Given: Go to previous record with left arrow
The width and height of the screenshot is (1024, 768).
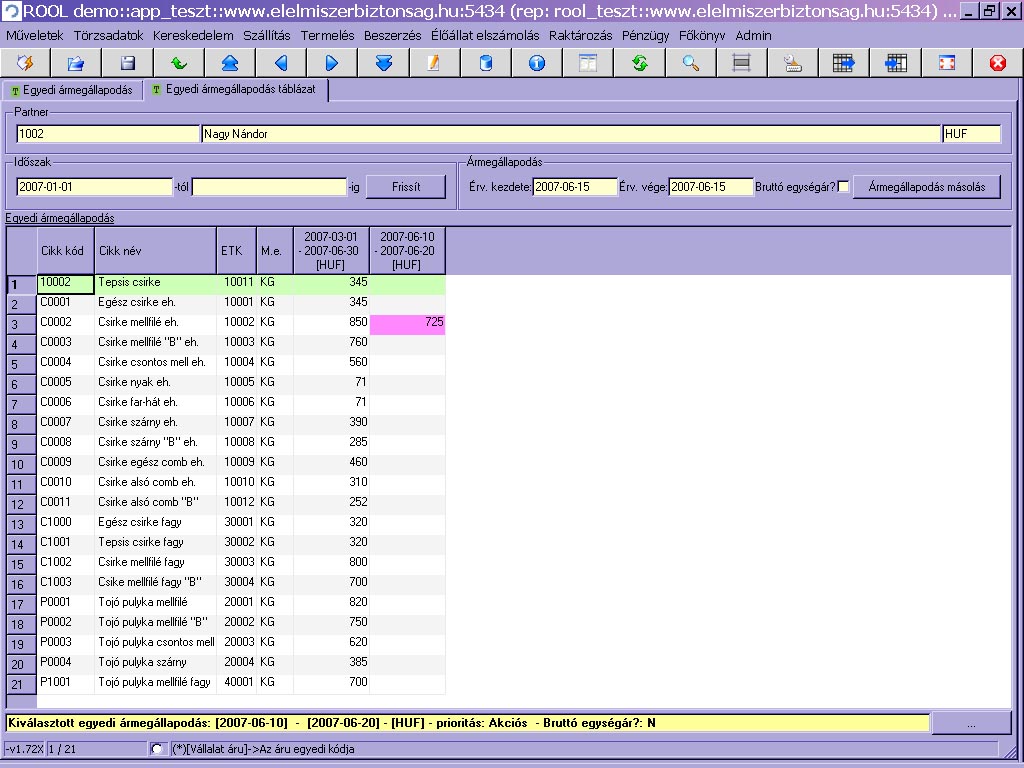Looking at the screenshot, I should point(281,63).
